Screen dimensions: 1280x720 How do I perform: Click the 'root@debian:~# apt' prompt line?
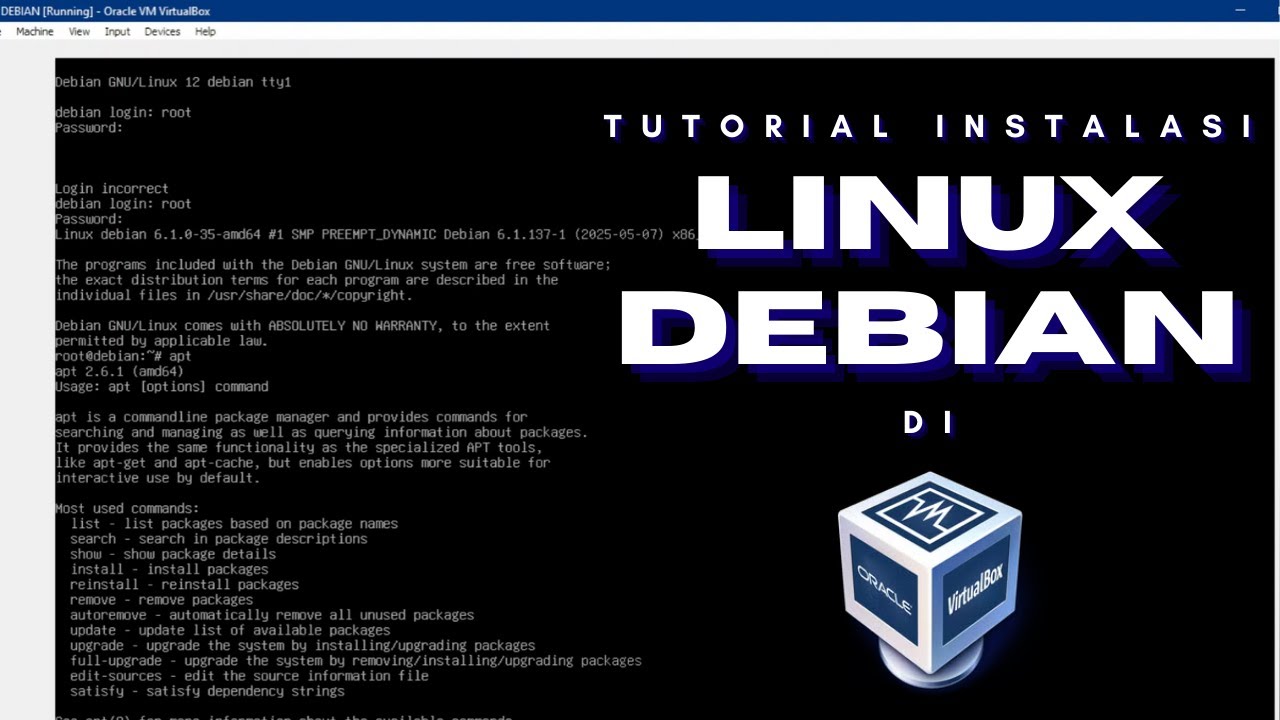click(123, 356)
